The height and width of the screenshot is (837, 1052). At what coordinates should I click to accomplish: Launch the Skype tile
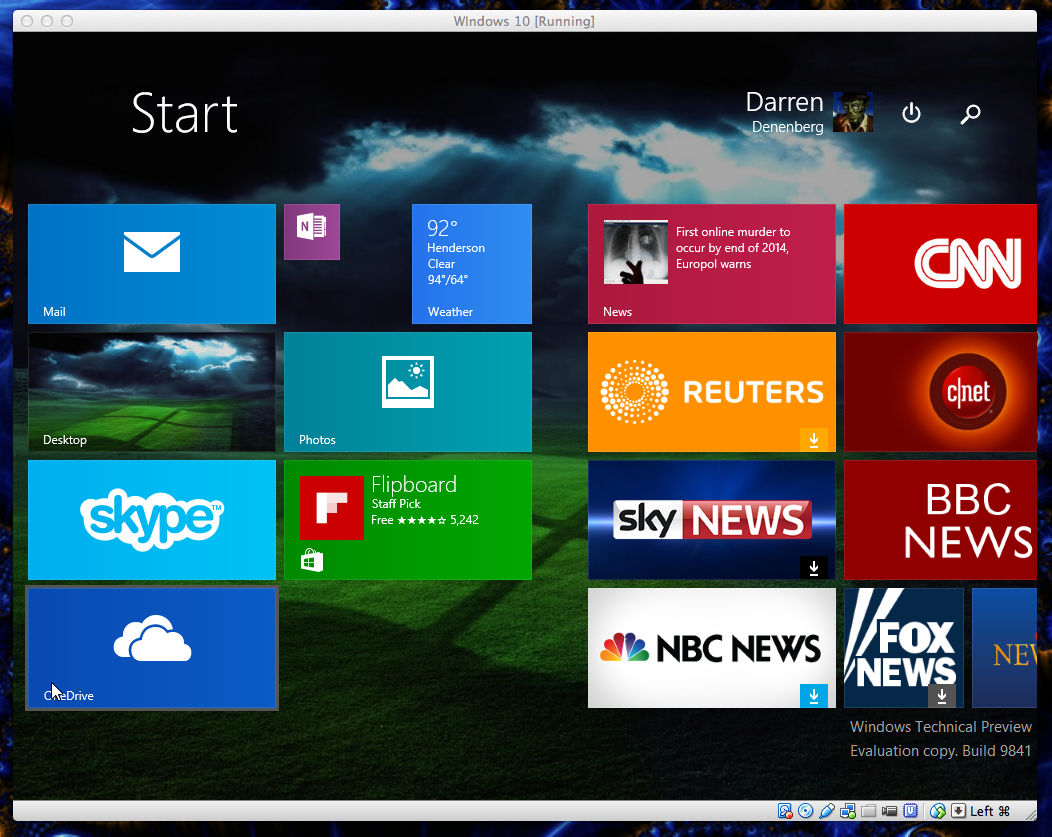click(152, 520)
